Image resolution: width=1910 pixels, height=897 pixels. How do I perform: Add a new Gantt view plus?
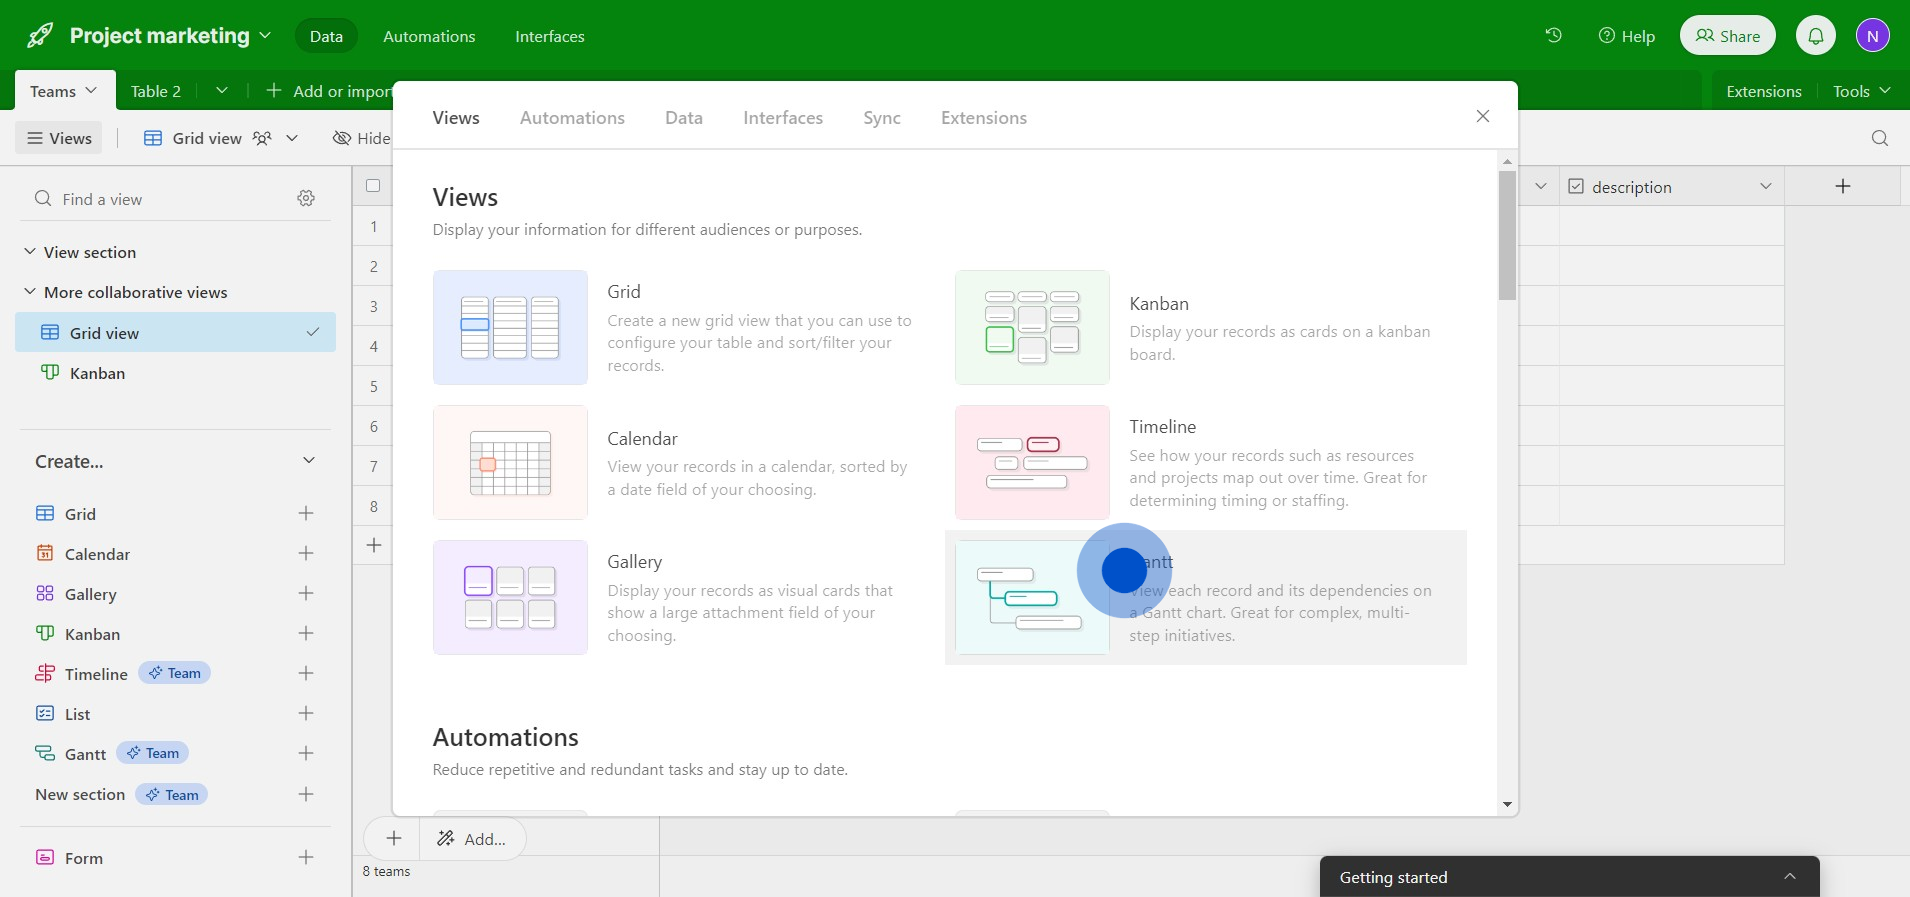click(x=306, y=753)
